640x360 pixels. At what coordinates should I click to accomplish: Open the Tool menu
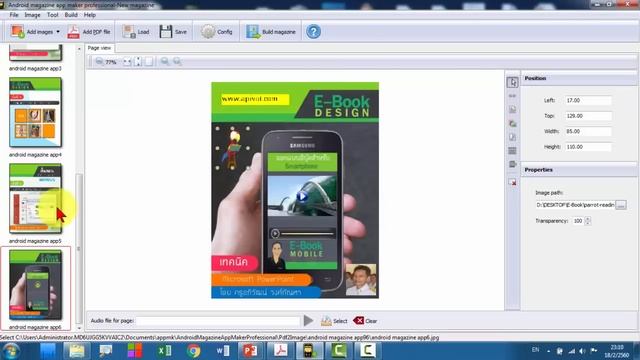pos(53,15)
